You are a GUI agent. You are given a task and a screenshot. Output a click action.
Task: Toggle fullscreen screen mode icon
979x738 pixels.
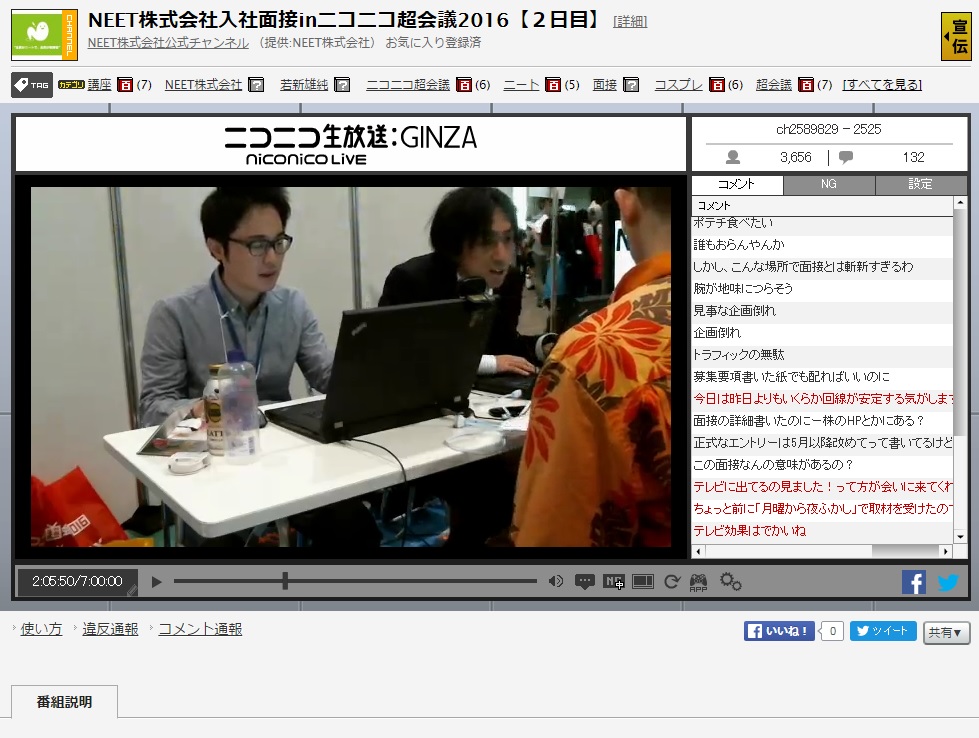[x=643, y=582]
